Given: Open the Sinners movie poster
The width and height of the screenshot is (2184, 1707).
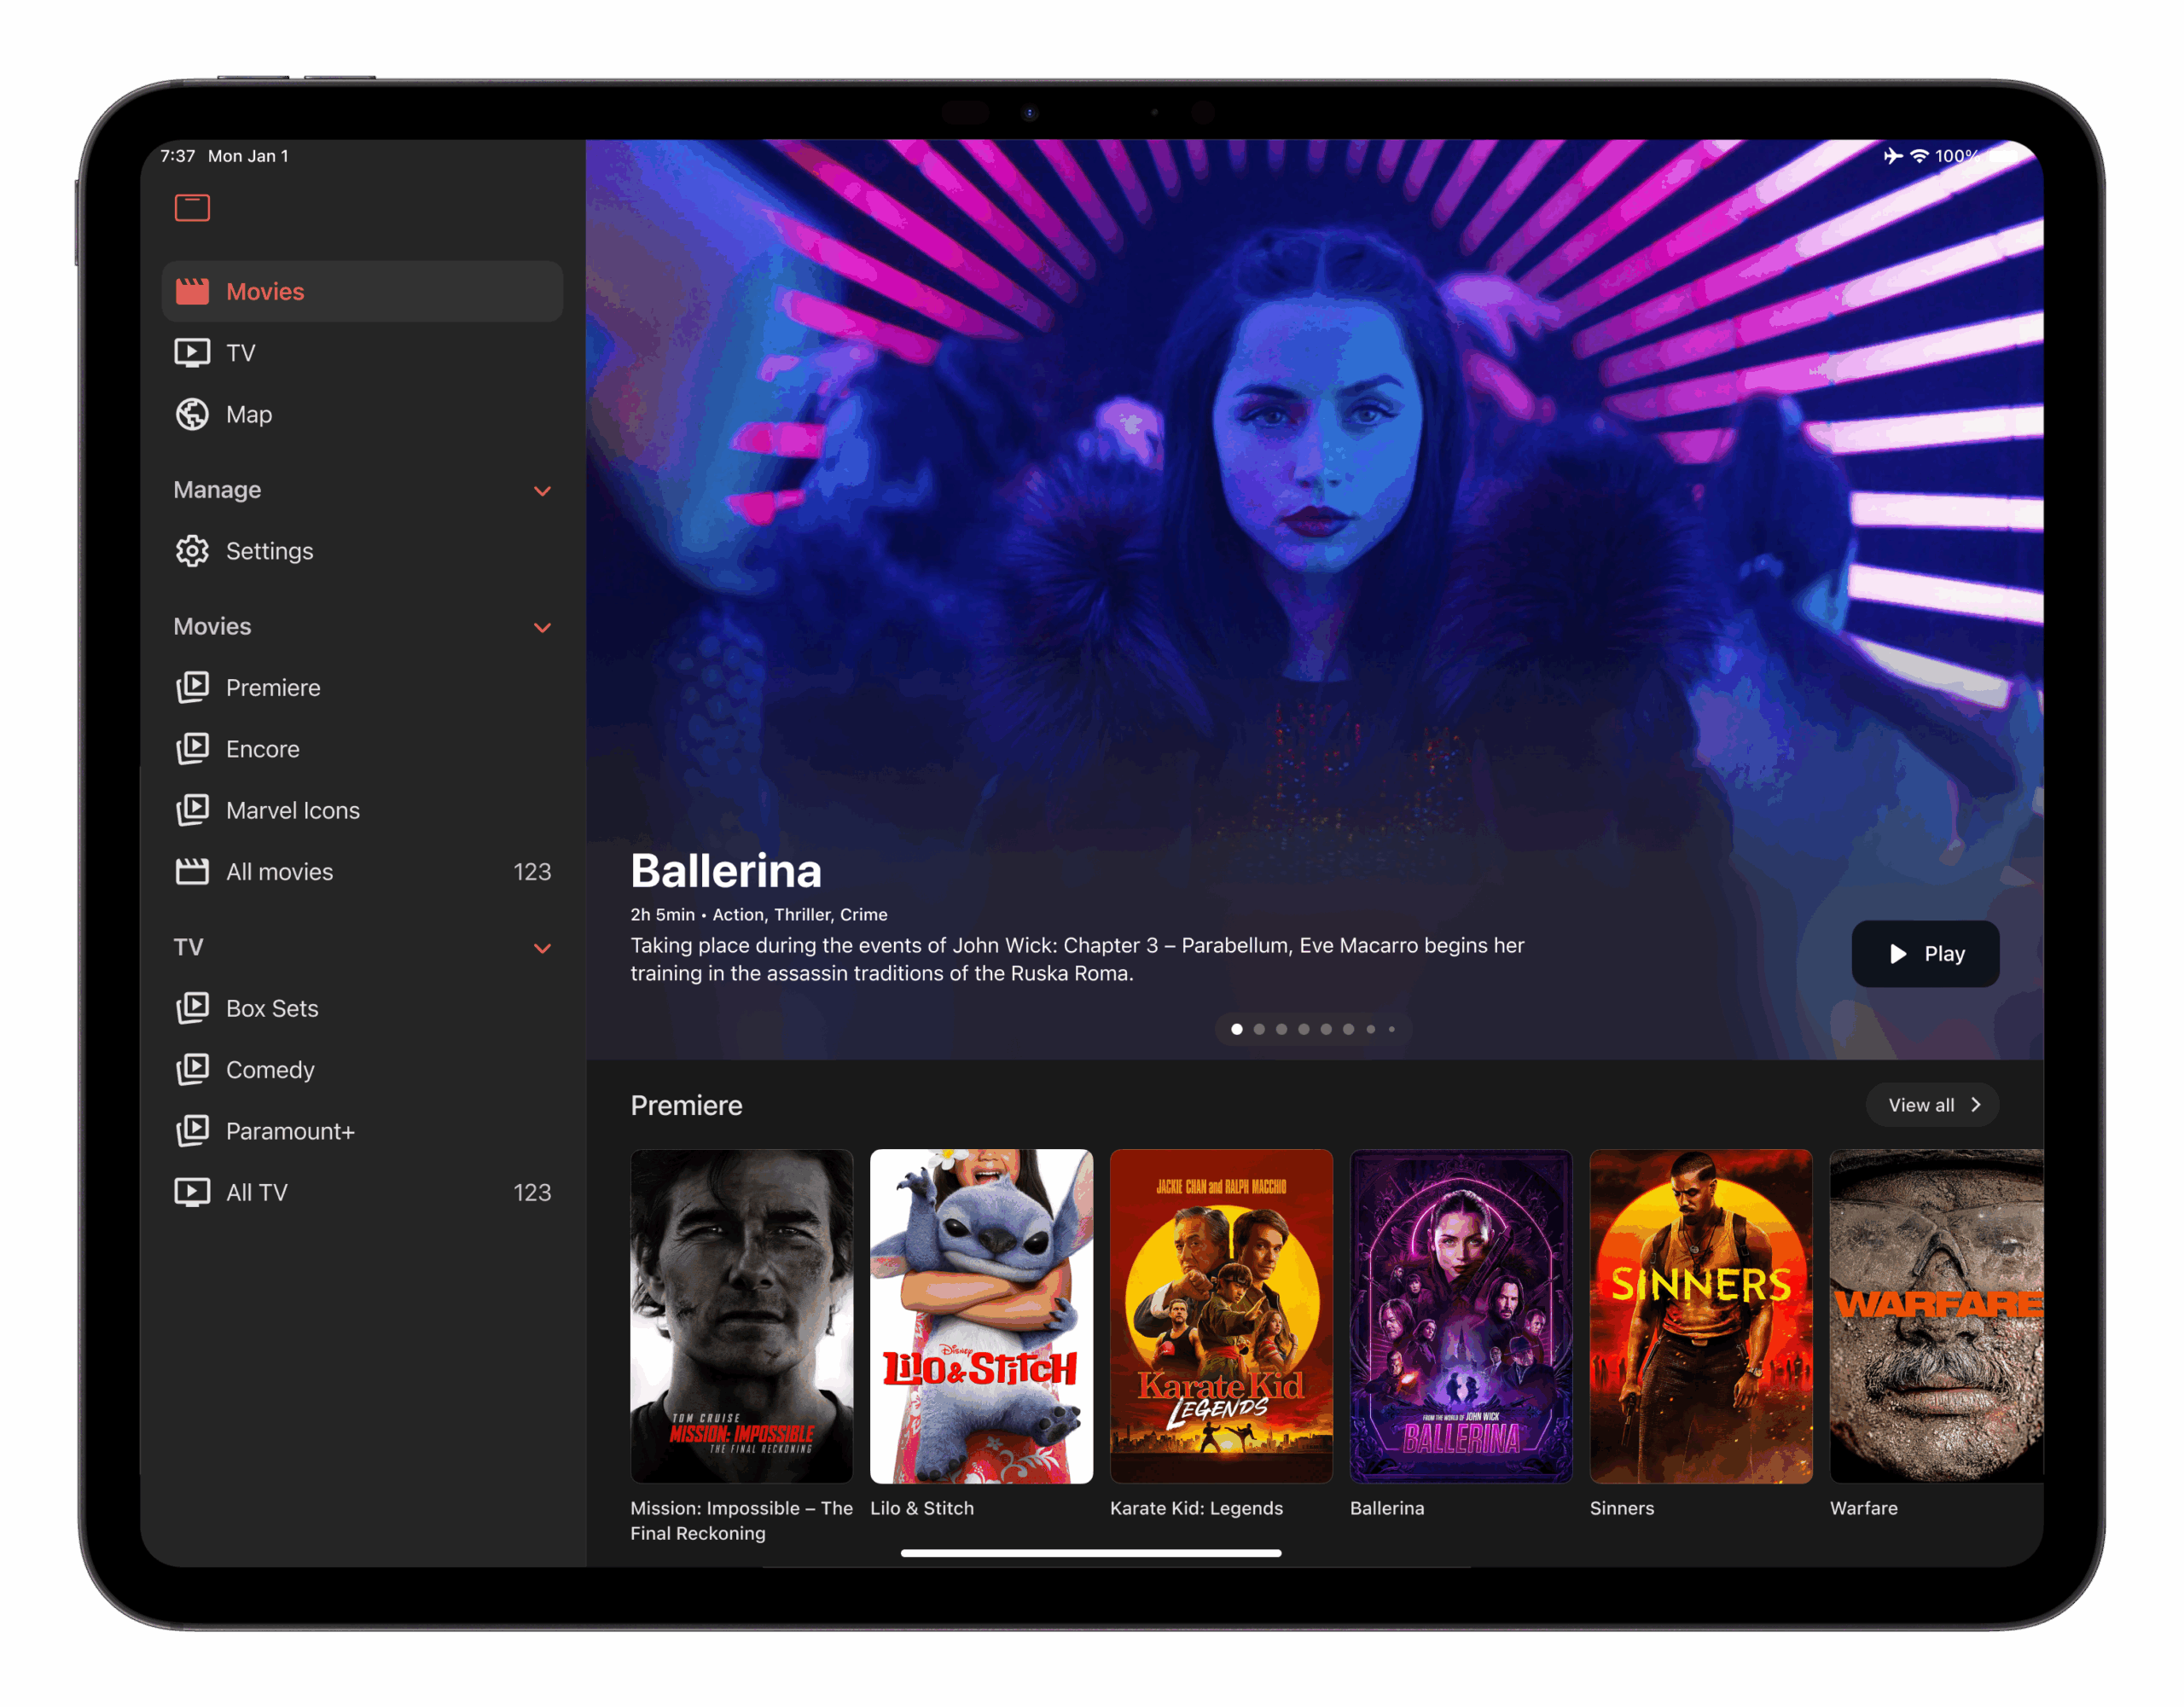Looking at the screenshot, I should pyautogui.click(x=1700, y=1315).
